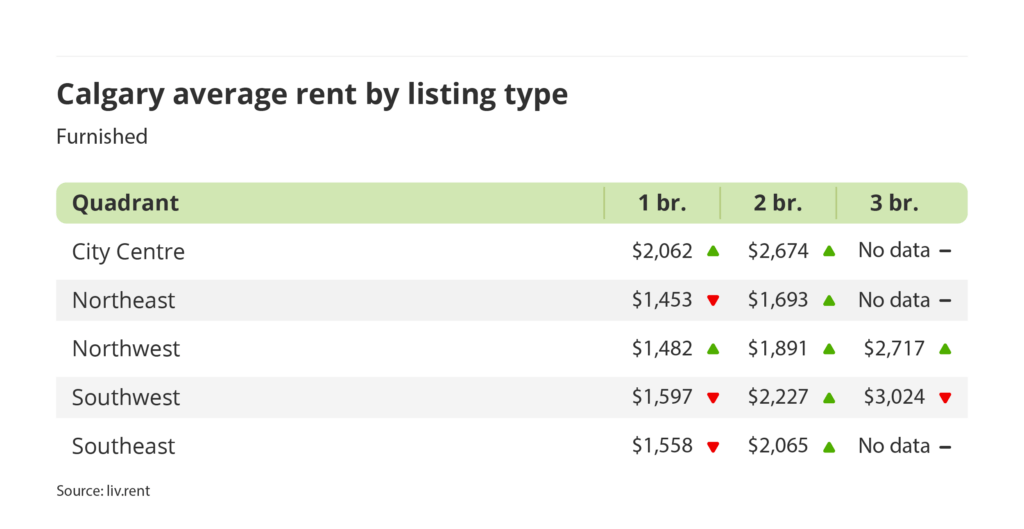The width and height of the screenshot is (1024, 529).
Task: Click the red down arrow beside $1,558
Action: [713, 447]
